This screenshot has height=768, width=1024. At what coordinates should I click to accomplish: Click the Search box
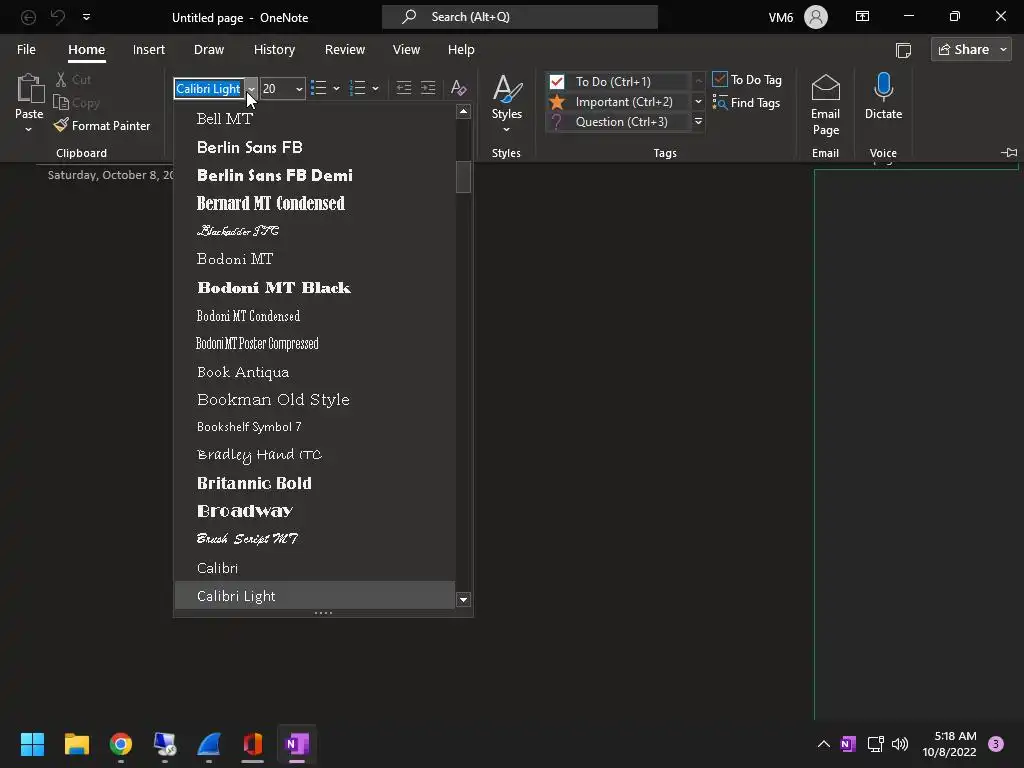[x=520, y=17]
